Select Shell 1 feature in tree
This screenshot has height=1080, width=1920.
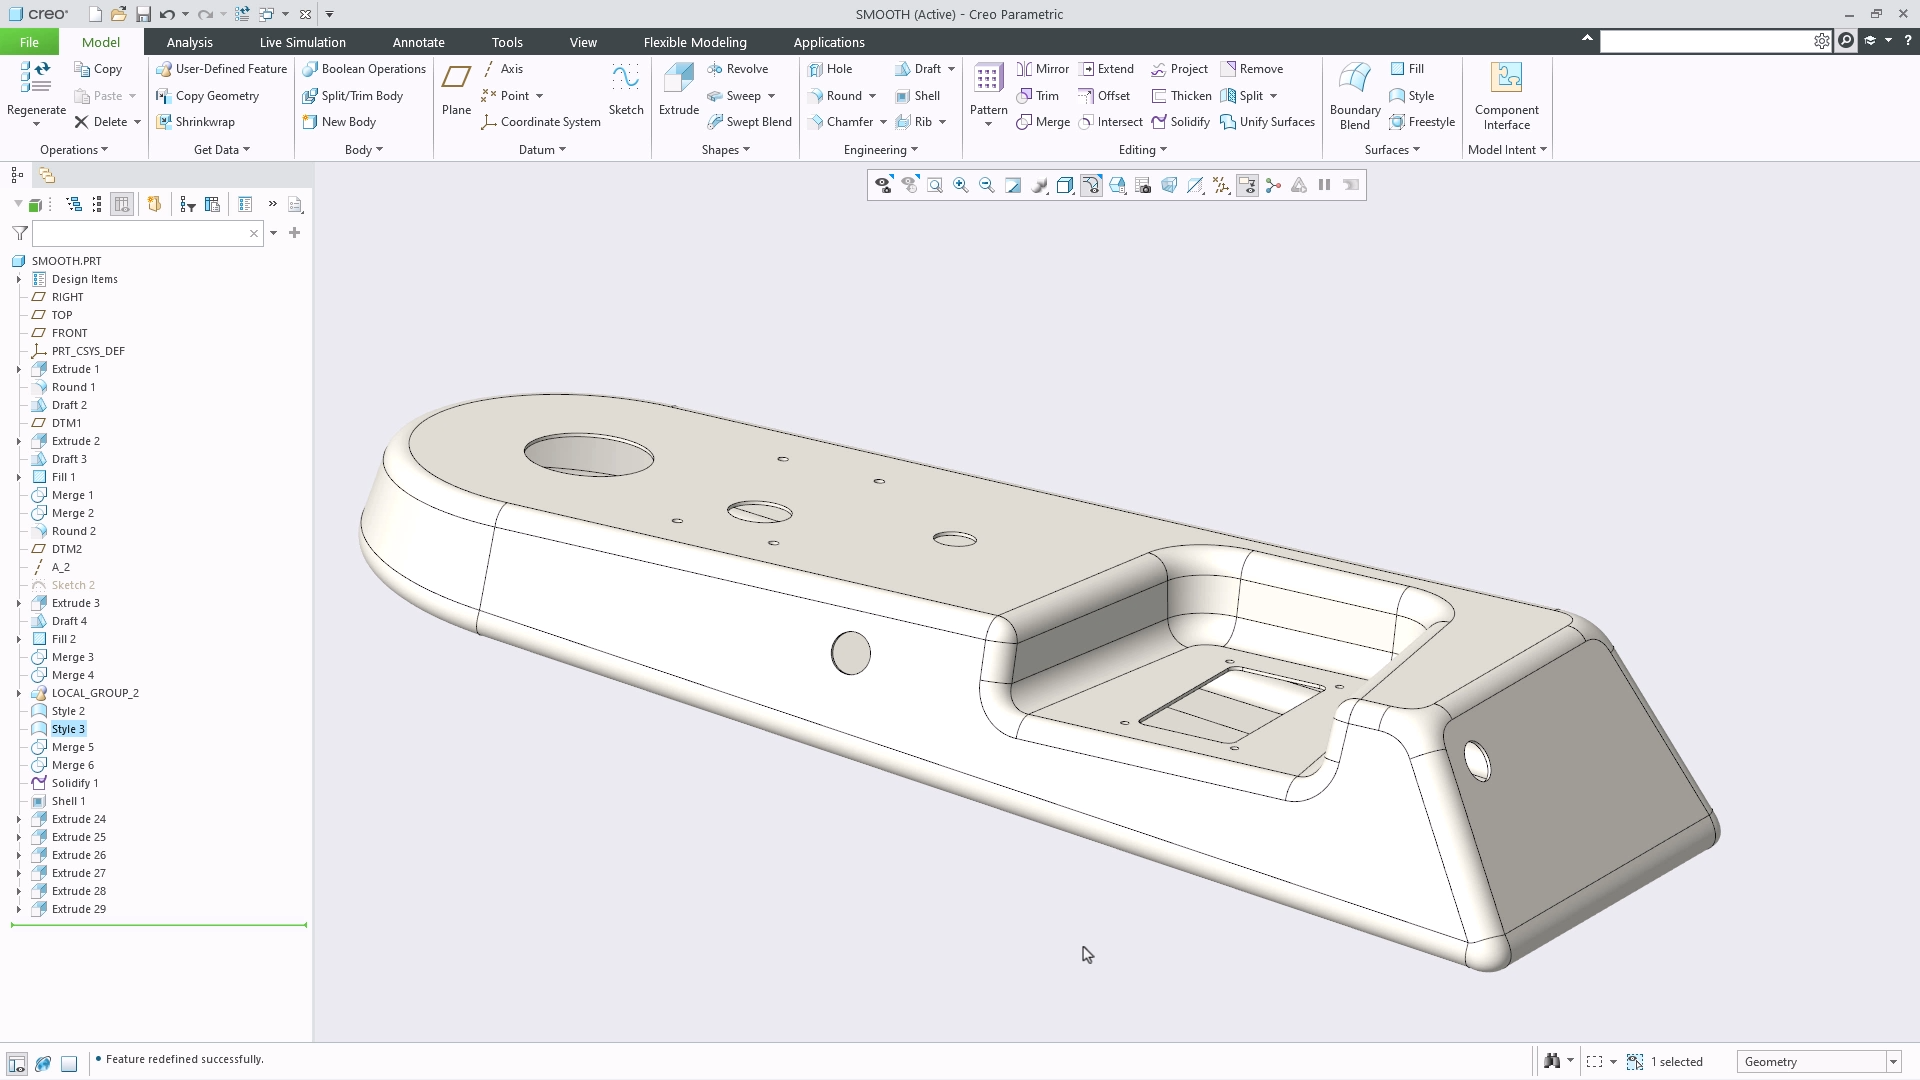68,801
